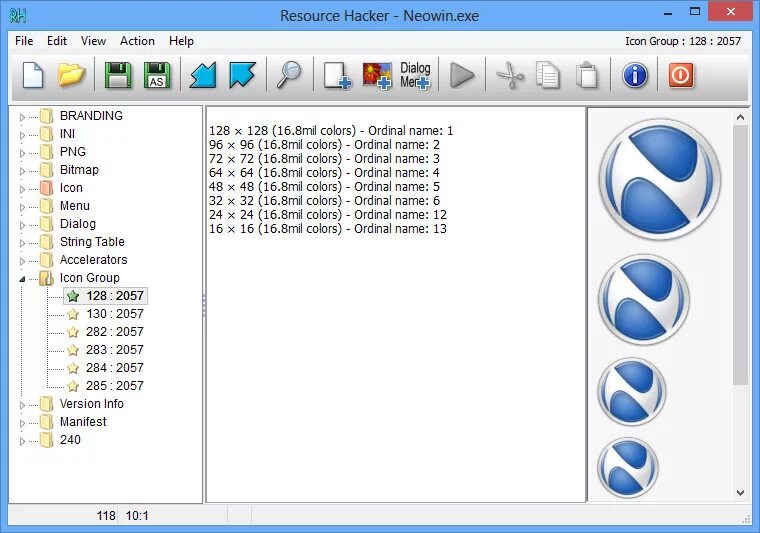Expand the 240 tree node

[22, 441]
